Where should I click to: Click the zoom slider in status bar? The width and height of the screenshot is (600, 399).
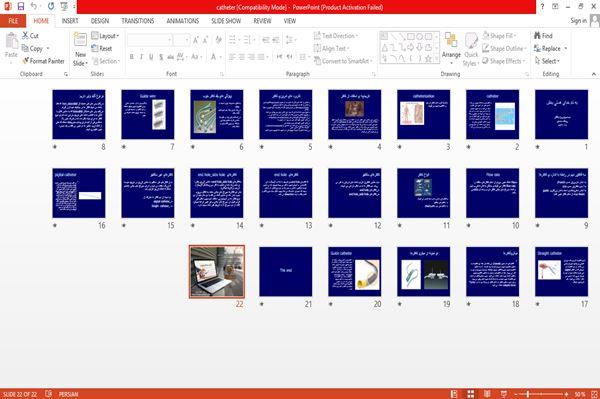coord(541,394)
